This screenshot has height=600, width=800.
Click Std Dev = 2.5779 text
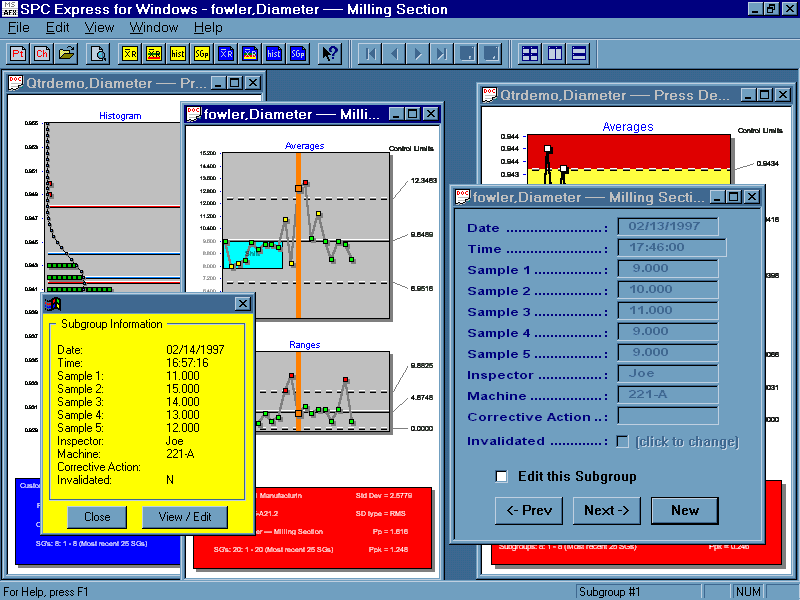coord(384,495)
